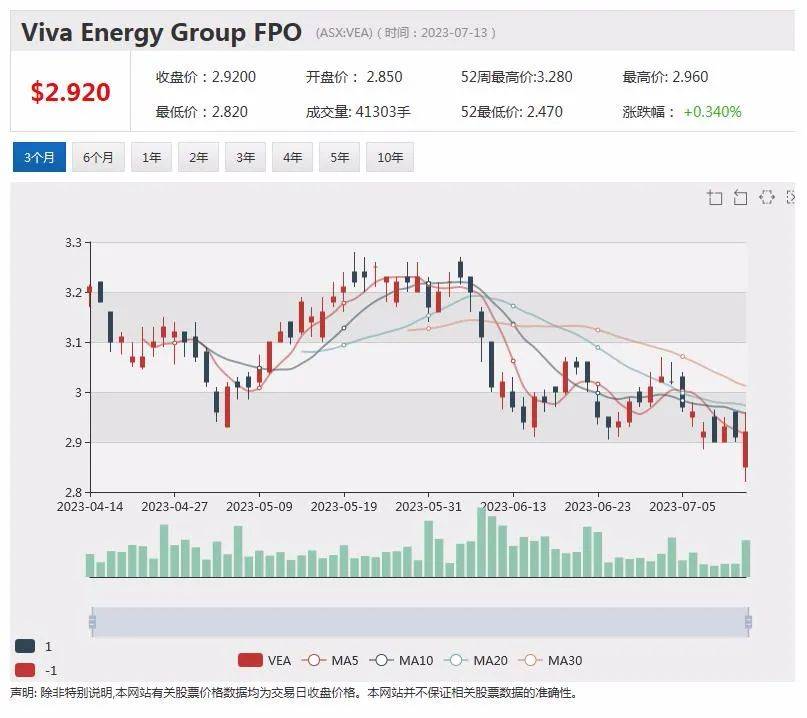The width and height of the screenshot is (807, 718).
Task: View the 10年 price history
Action: tap(389, 157)
